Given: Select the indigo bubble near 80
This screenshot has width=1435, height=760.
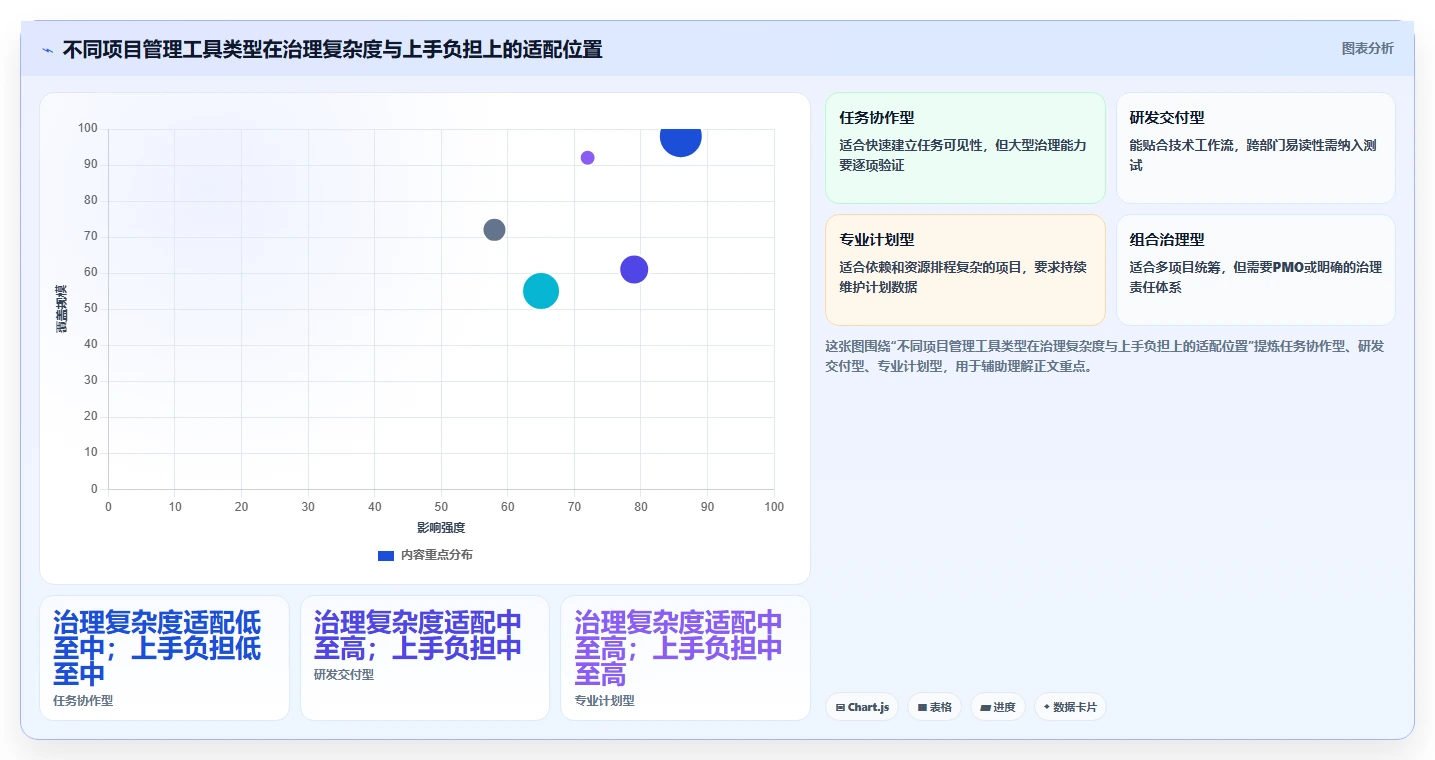Looking at the screenshot, I should (634, 269).
